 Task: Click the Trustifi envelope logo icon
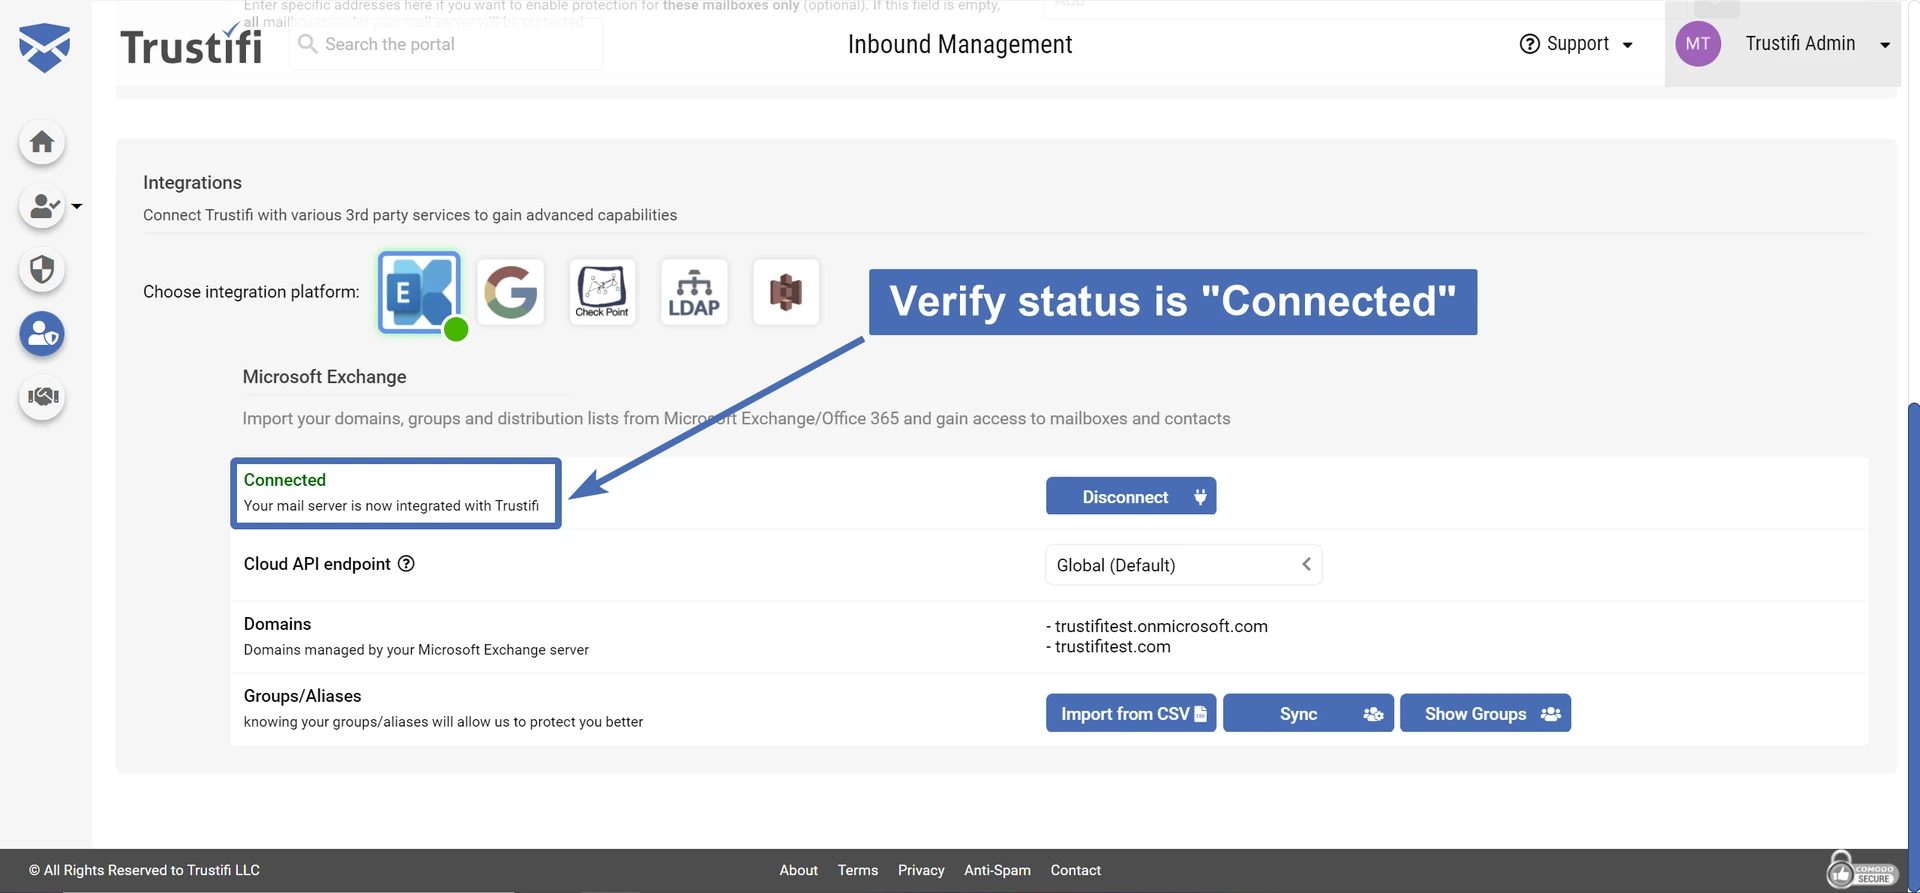44,47
